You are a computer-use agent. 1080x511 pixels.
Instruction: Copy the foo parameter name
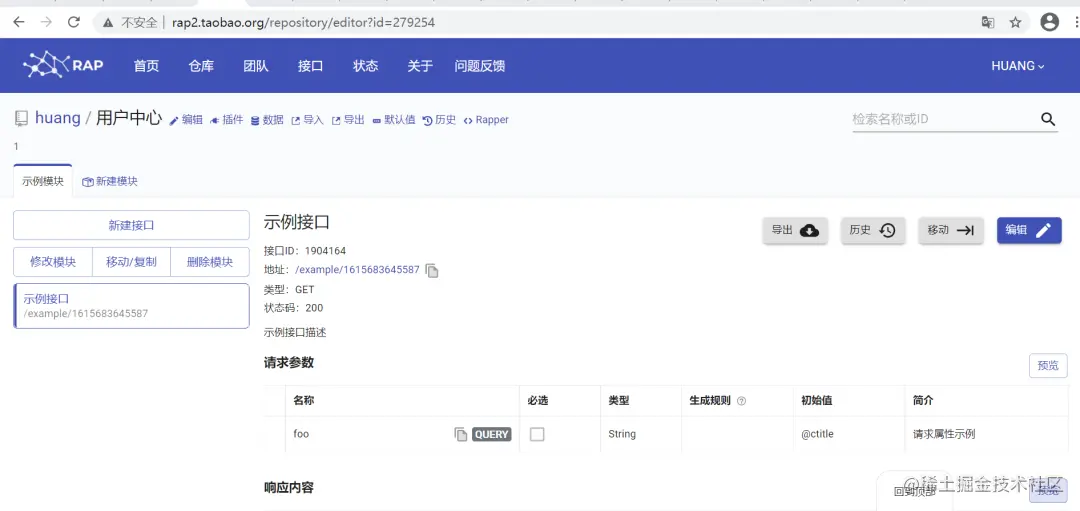click(460, 434)
